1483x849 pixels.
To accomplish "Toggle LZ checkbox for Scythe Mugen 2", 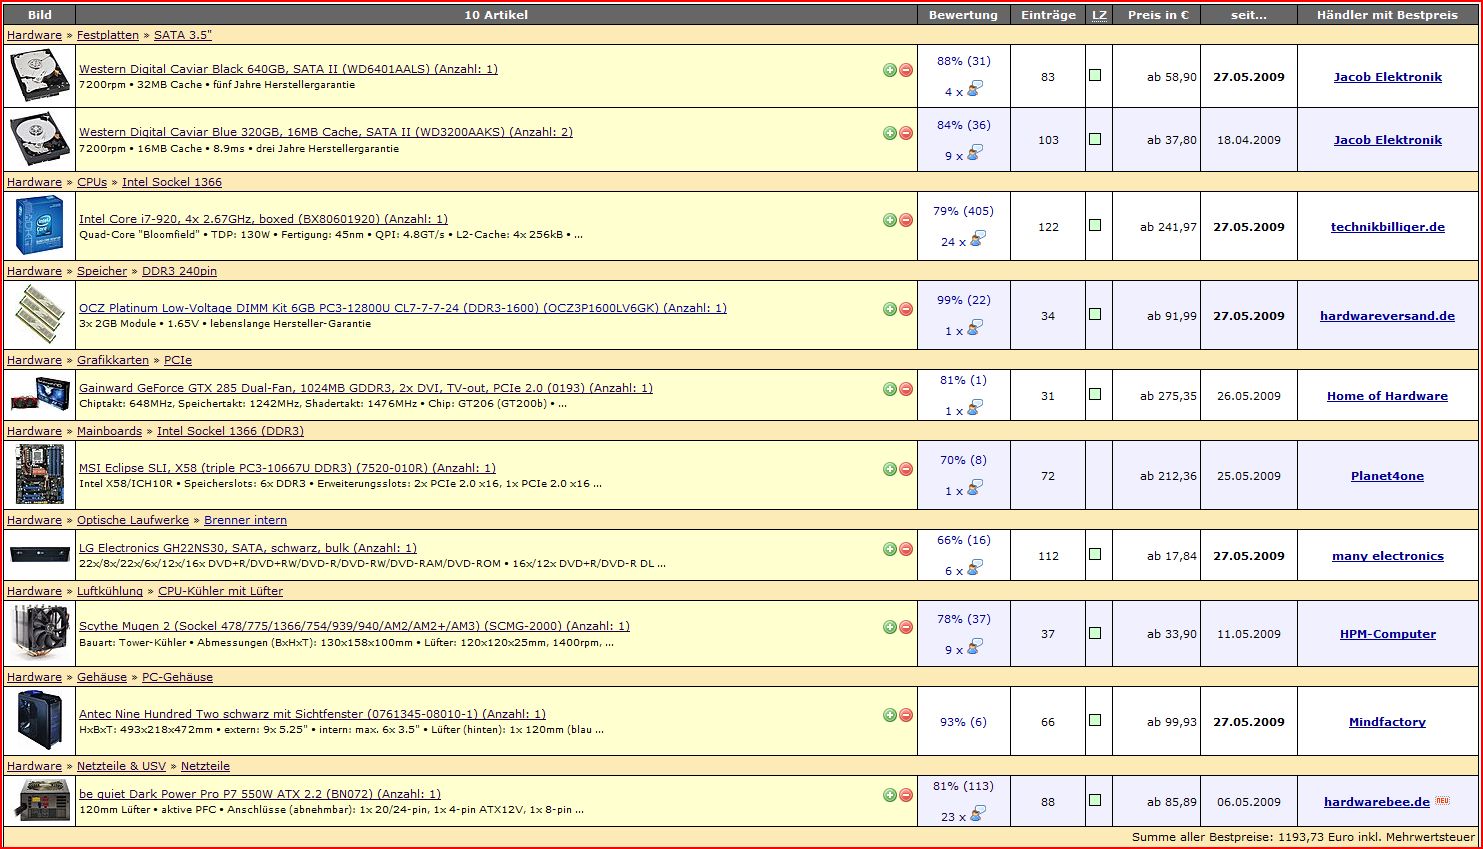I will coord(1095,633).
